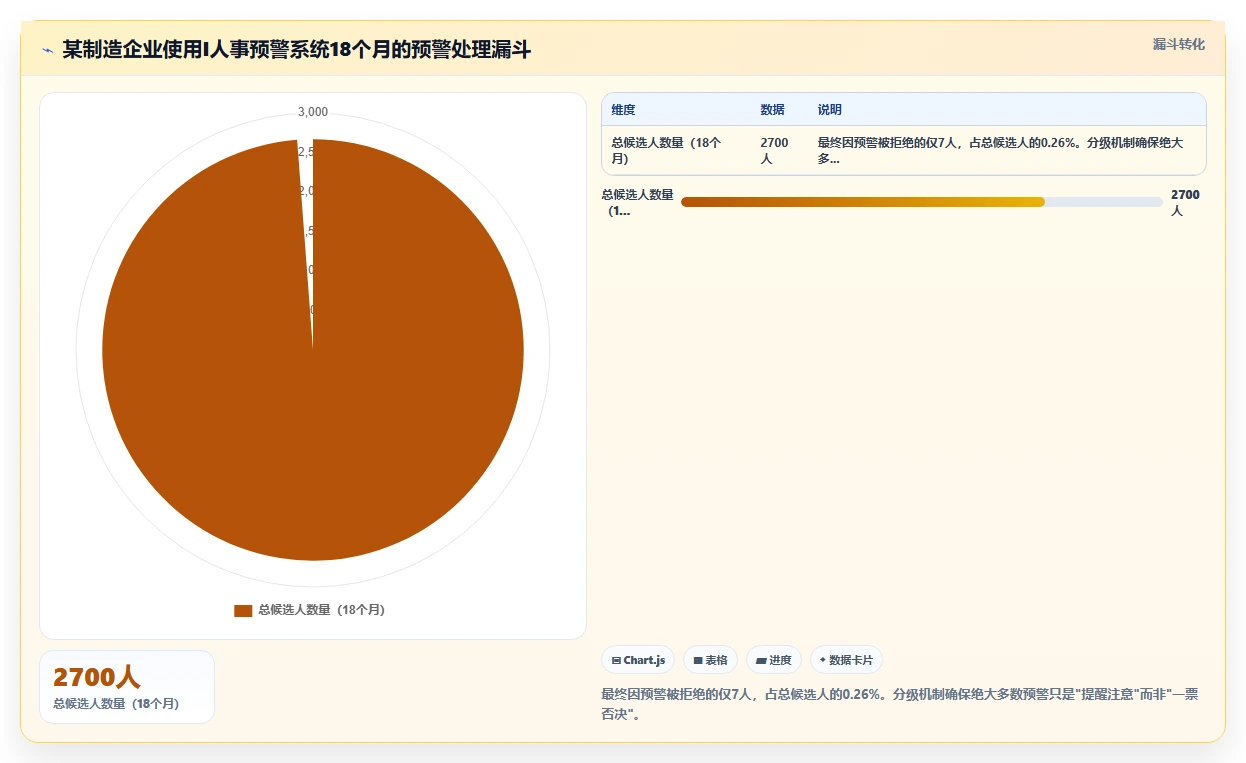1246x763 pixels.
Task: Click the Chart.js tag chip
Action: click(638, 660)
